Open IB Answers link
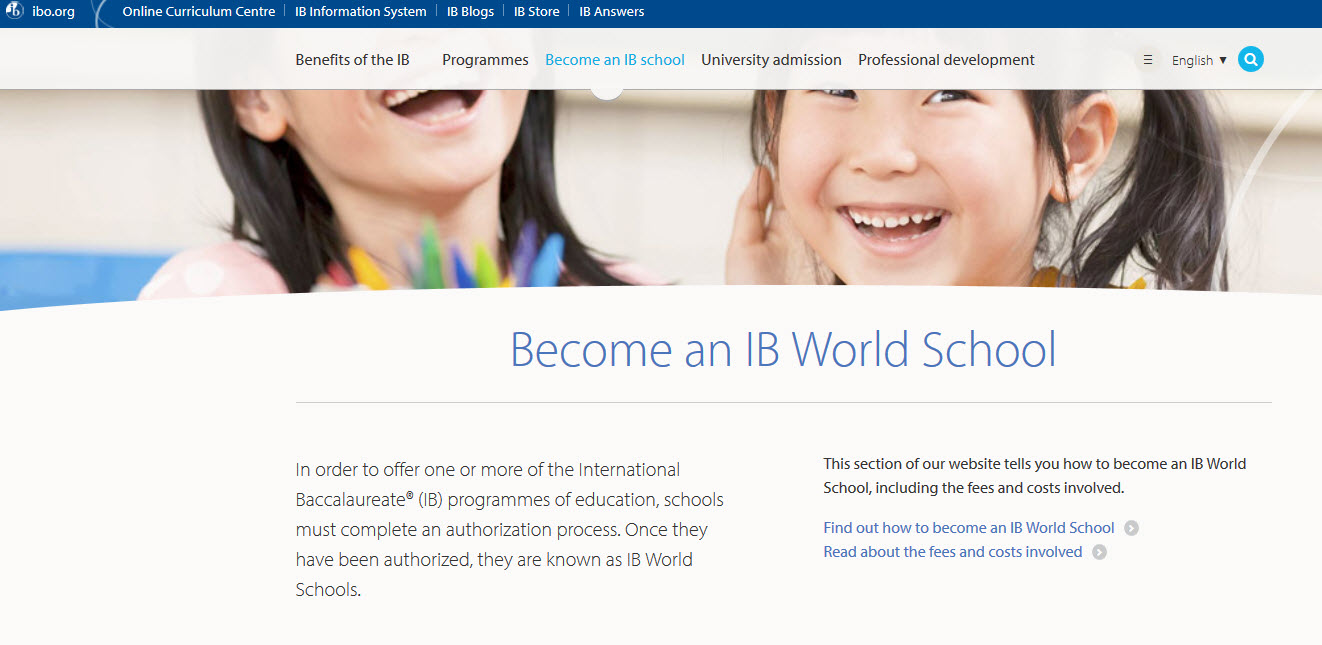 point(612,12)
